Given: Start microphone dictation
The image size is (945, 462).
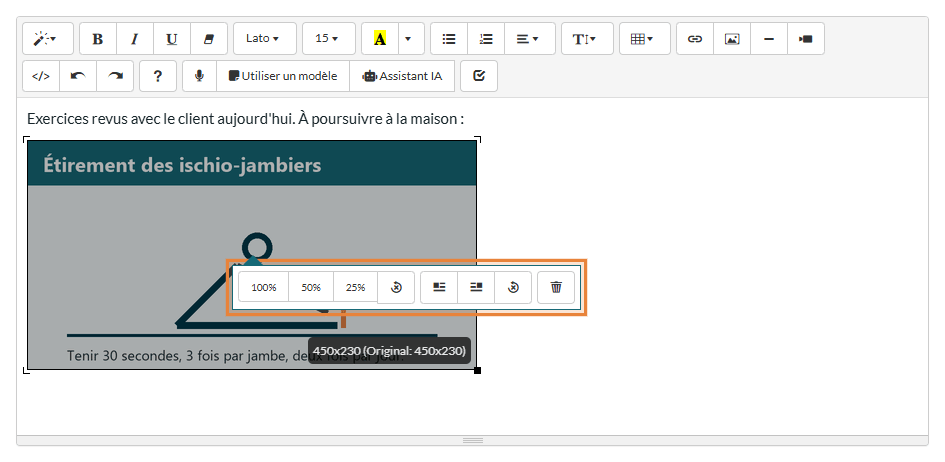Looking at the screenshot, I should coord(199,76).
